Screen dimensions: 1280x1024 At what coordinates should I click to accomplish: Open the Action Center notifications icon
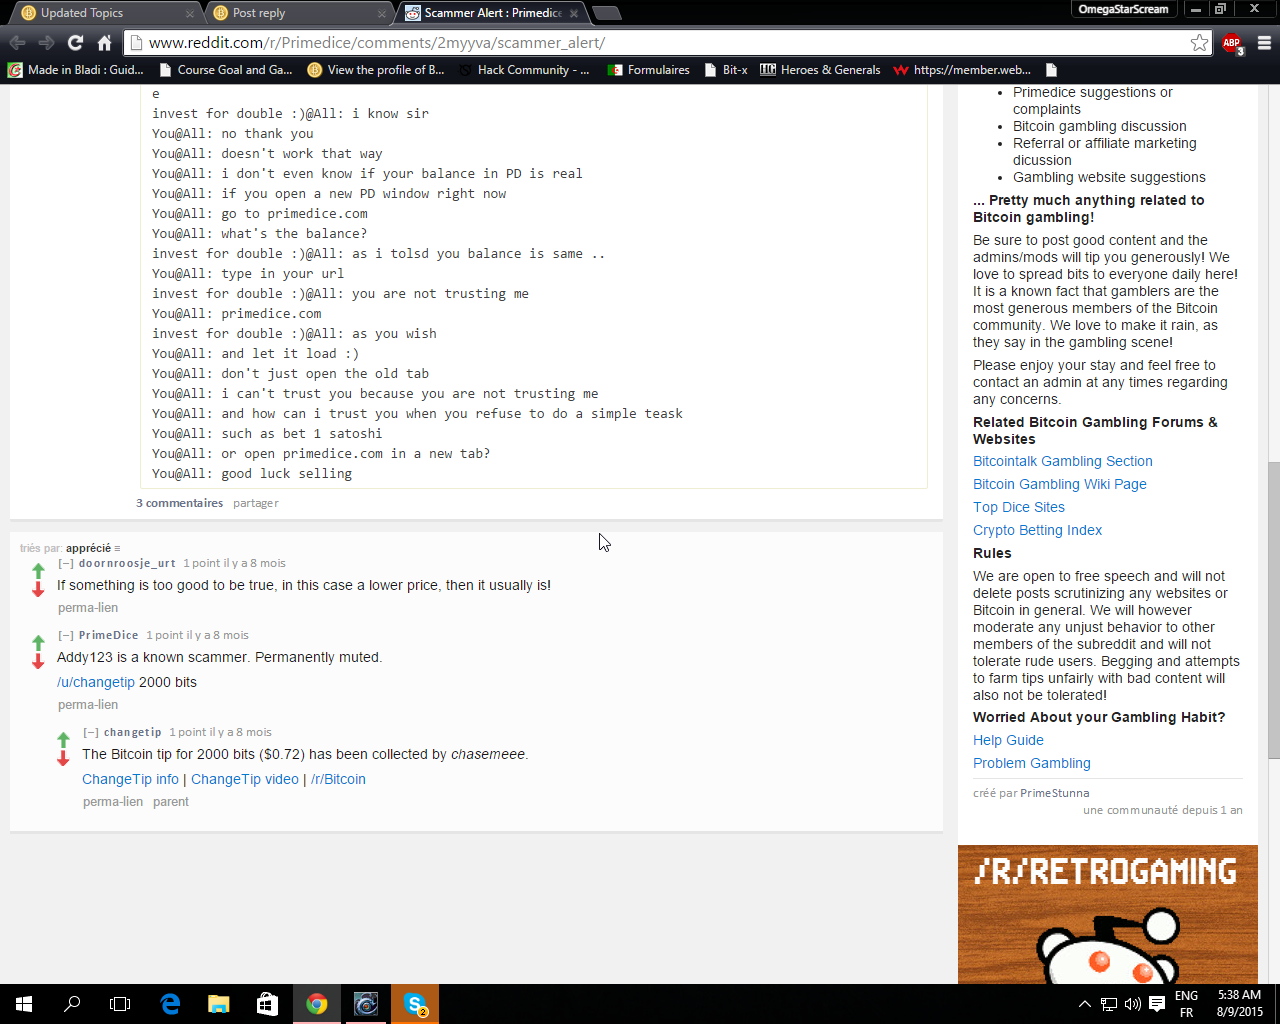(1157, 1004)
